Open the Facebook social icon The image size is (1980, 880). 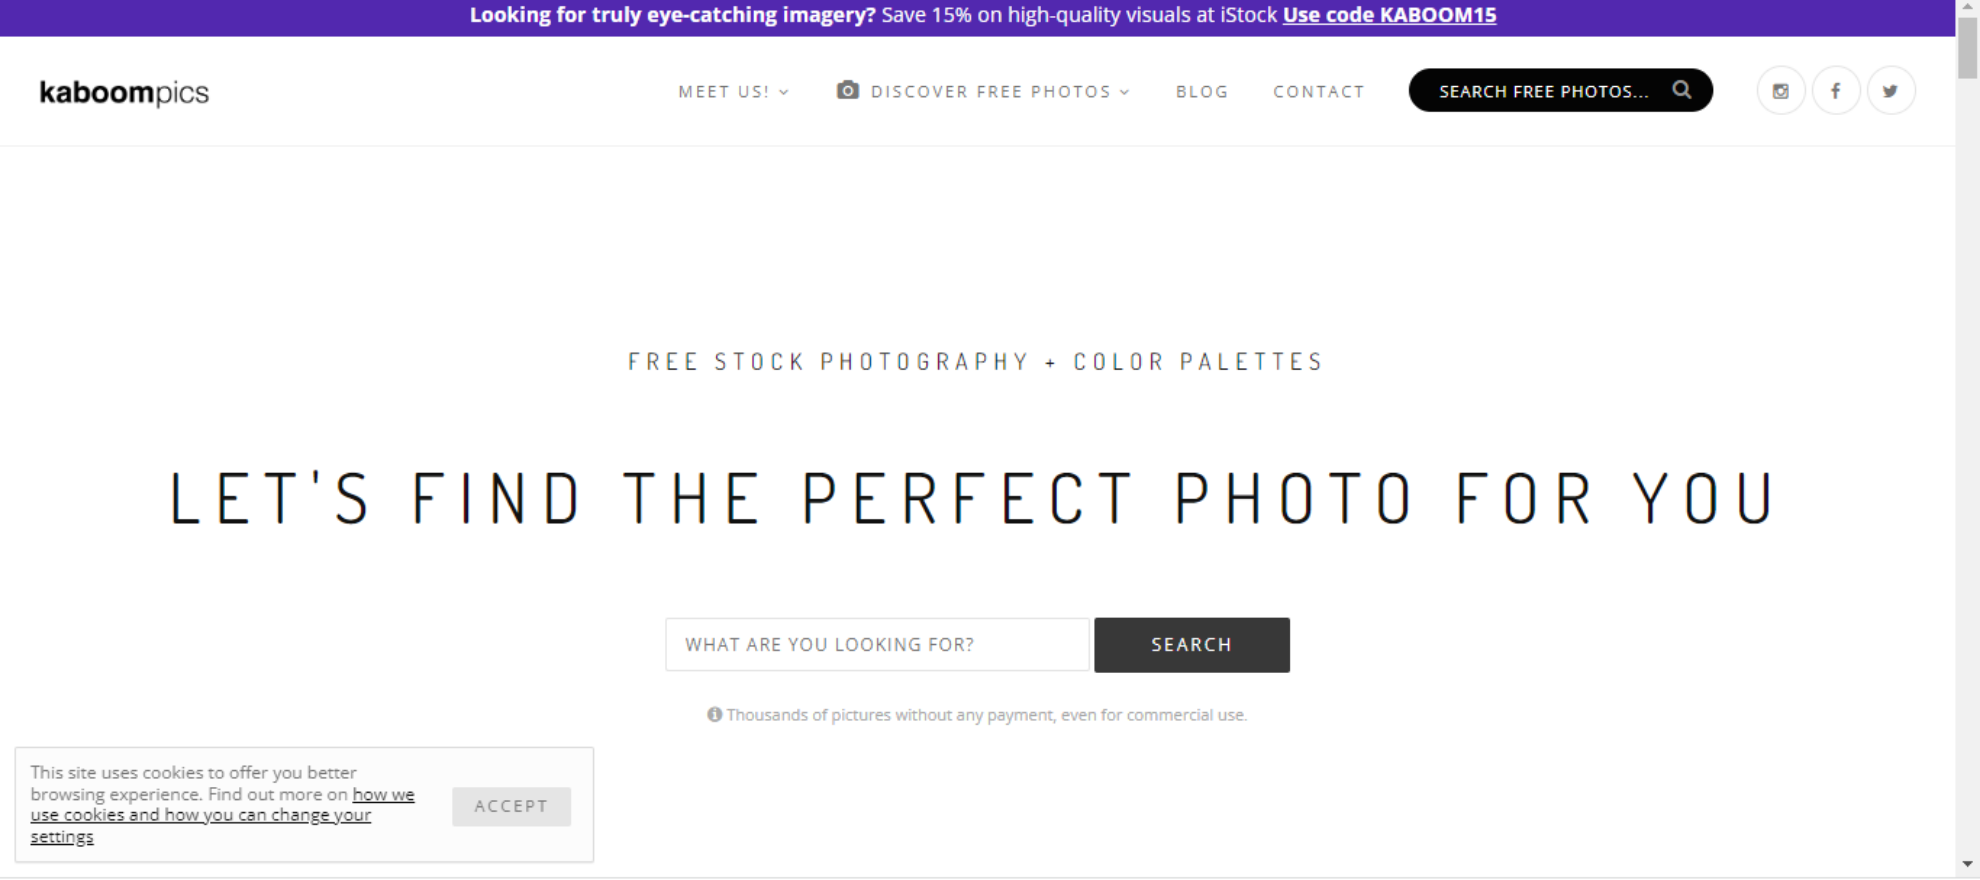pos(1836,91)
